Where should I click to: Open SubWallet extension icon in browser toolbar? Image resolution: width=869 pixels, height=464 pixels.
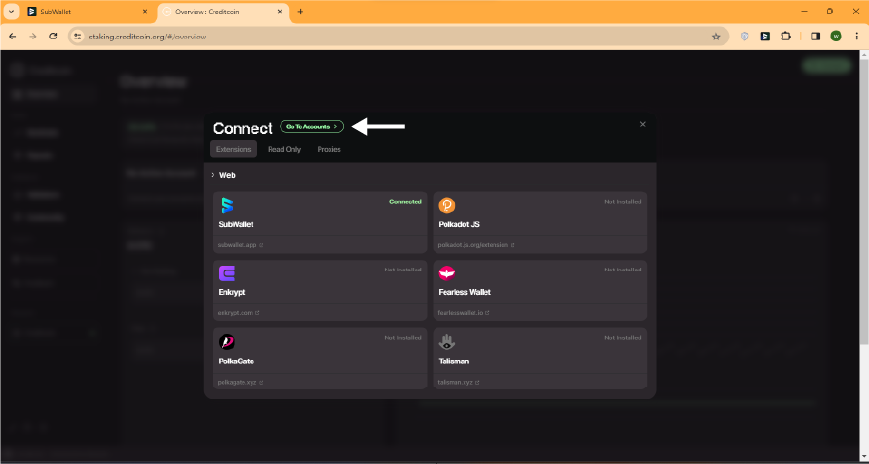pos(765,36)
